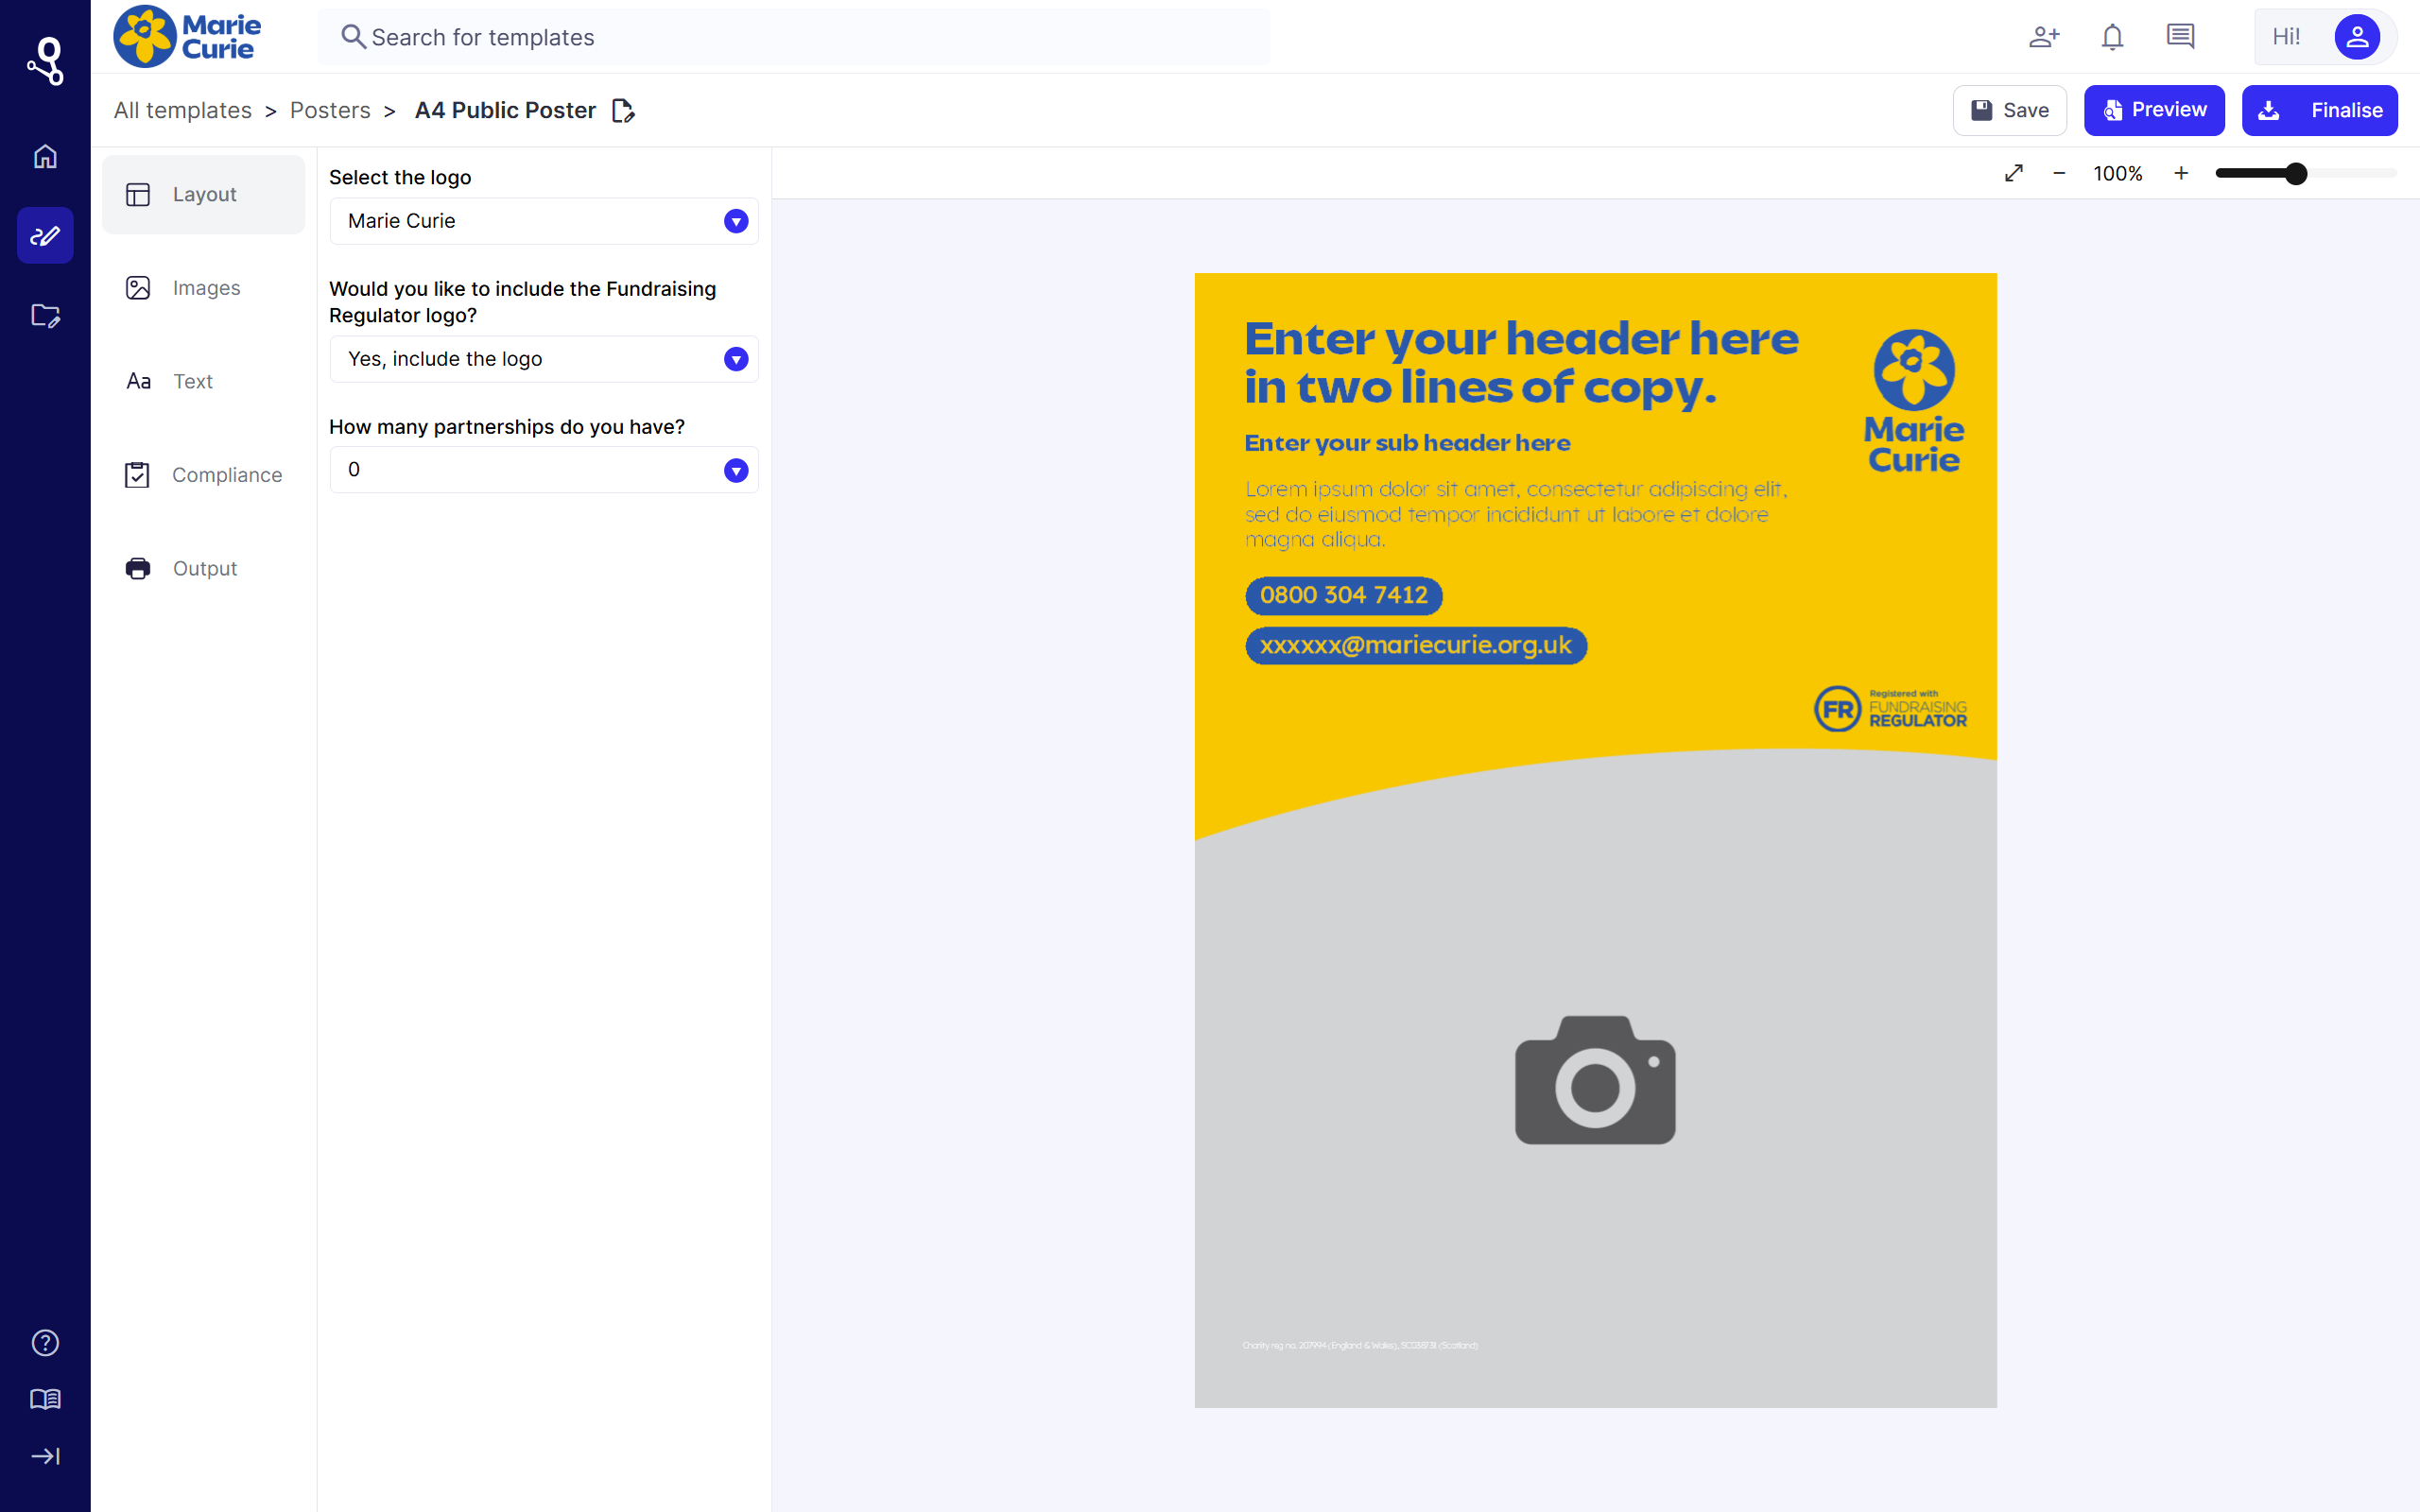Open the partnerships number dropdown
This screenshot has height=1512, width=2420.
544,470
